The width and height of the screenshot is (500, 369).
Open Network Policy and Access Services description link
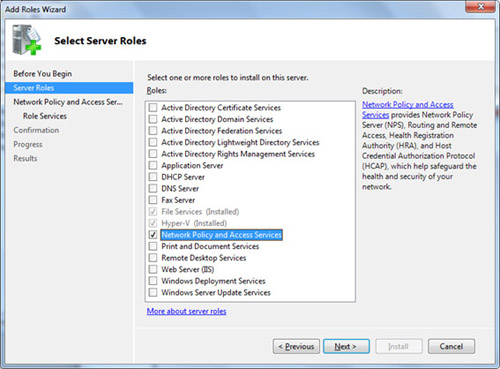click(408, 105)
